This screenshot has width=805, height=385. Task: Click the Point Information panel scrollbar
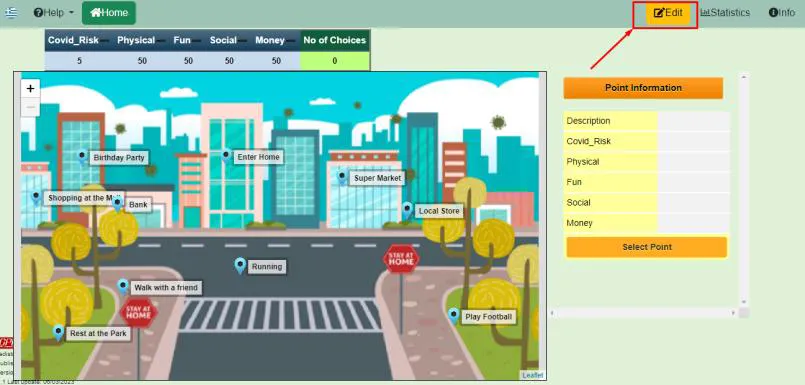click(743, 190)
